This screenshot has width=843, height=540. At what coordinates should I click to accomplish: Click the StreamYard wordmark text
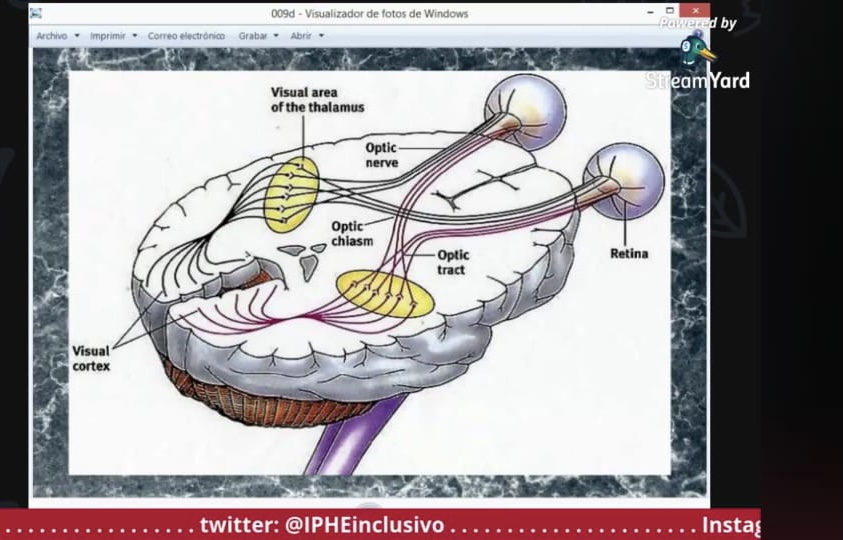tap(697, 81)
